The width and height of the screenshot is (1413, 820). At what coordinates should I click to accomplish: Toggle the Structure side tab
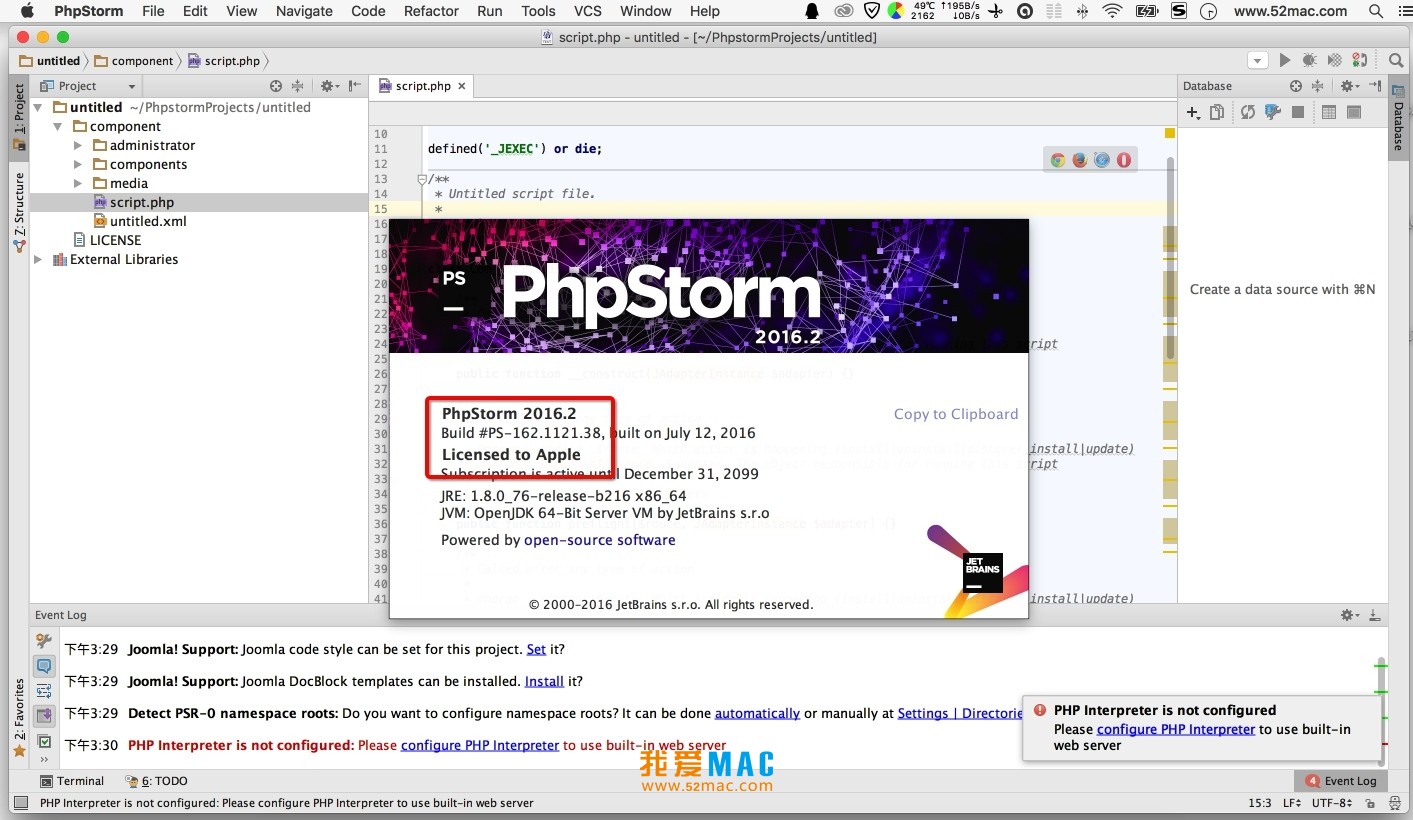[x=19, y=212]
